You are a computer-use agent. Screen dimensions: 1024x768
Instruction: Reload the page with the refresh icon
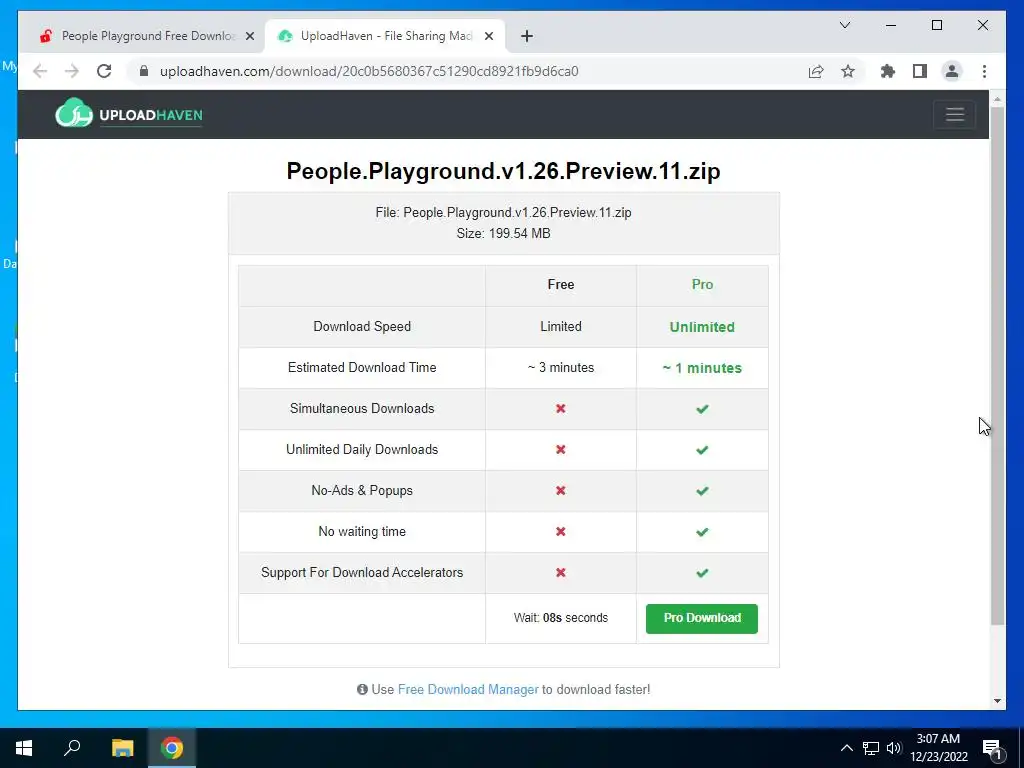click(104, 71)
